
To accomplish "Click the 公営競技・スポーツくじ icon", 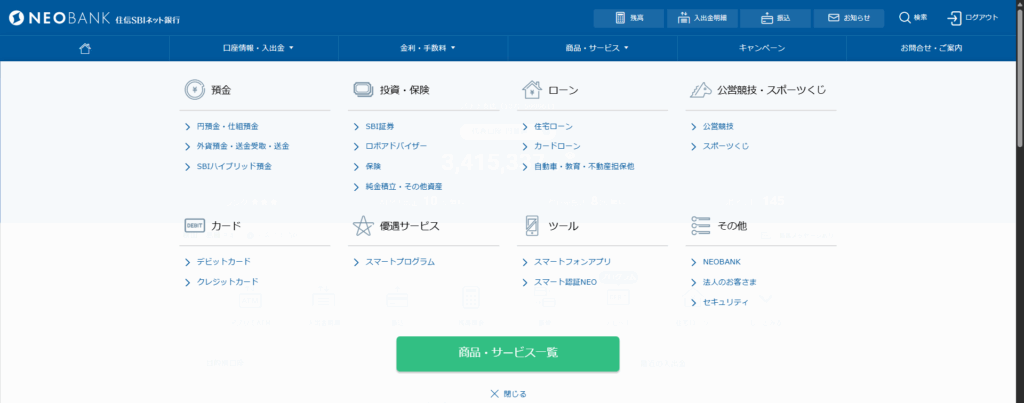I will (701, 90).
